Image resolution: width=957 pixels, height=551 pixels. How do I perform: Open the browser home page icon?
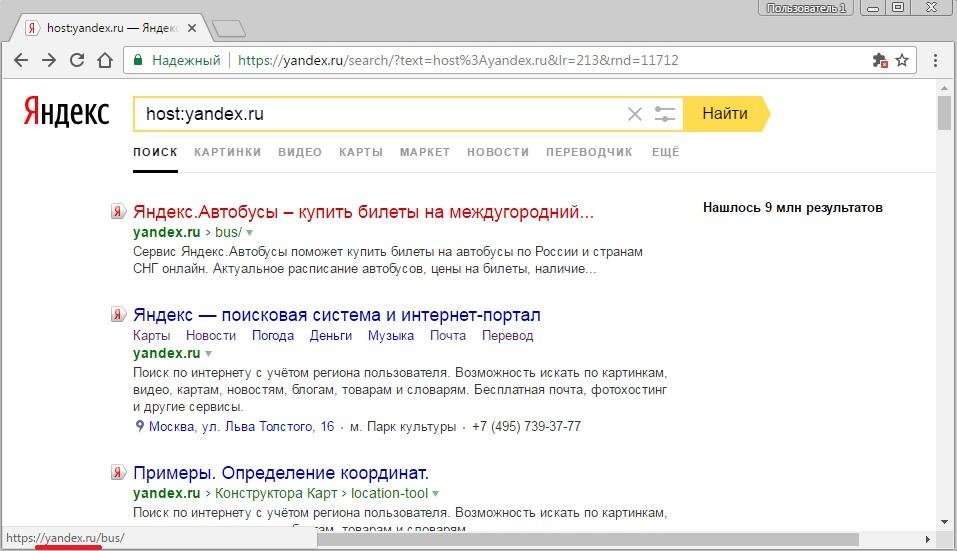coord(105,60)
